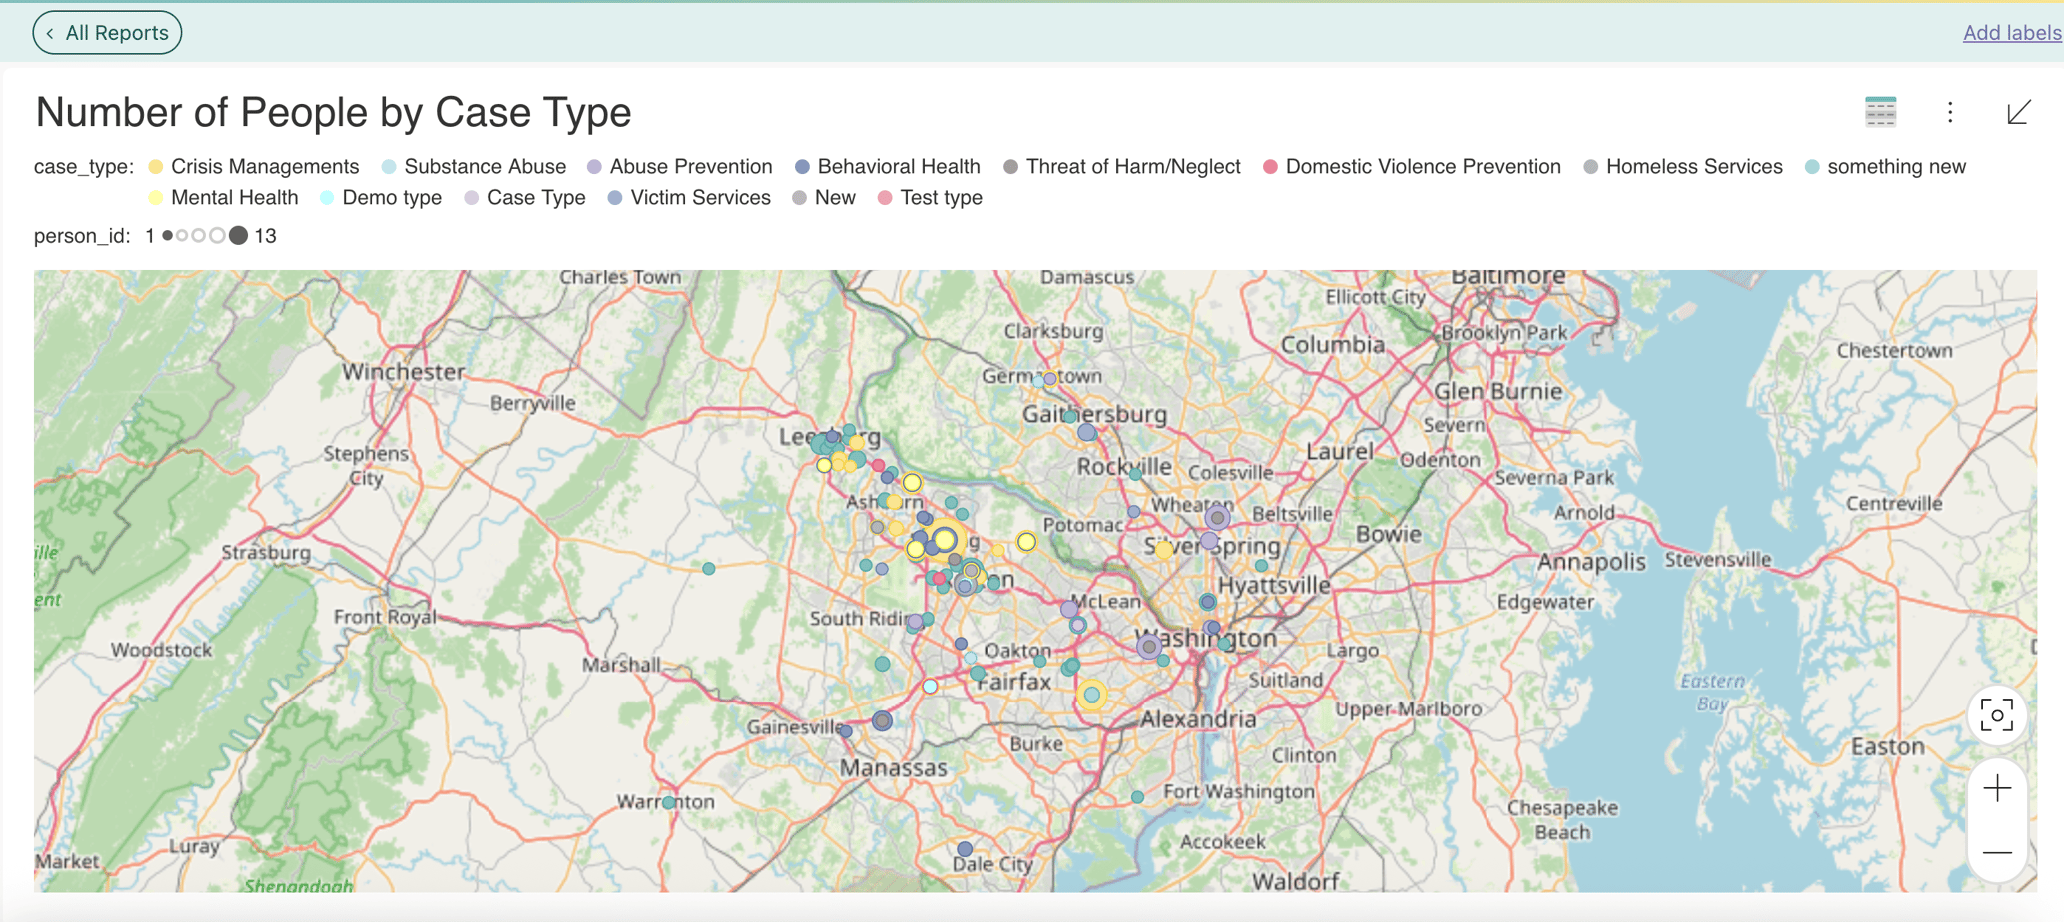Open the three-dot options menu
This screenshot has height=922, width=2064.
coord(1950,112)
